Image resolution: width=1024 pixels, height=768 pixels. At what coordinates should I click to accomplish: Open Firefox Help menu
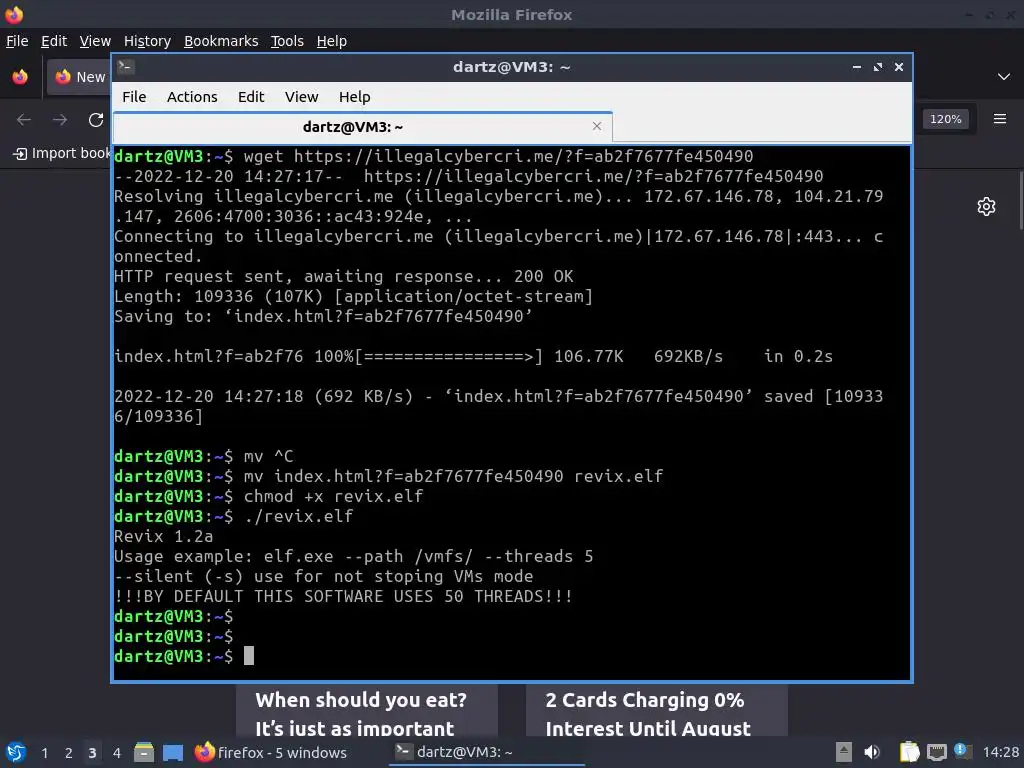(332, 41)
